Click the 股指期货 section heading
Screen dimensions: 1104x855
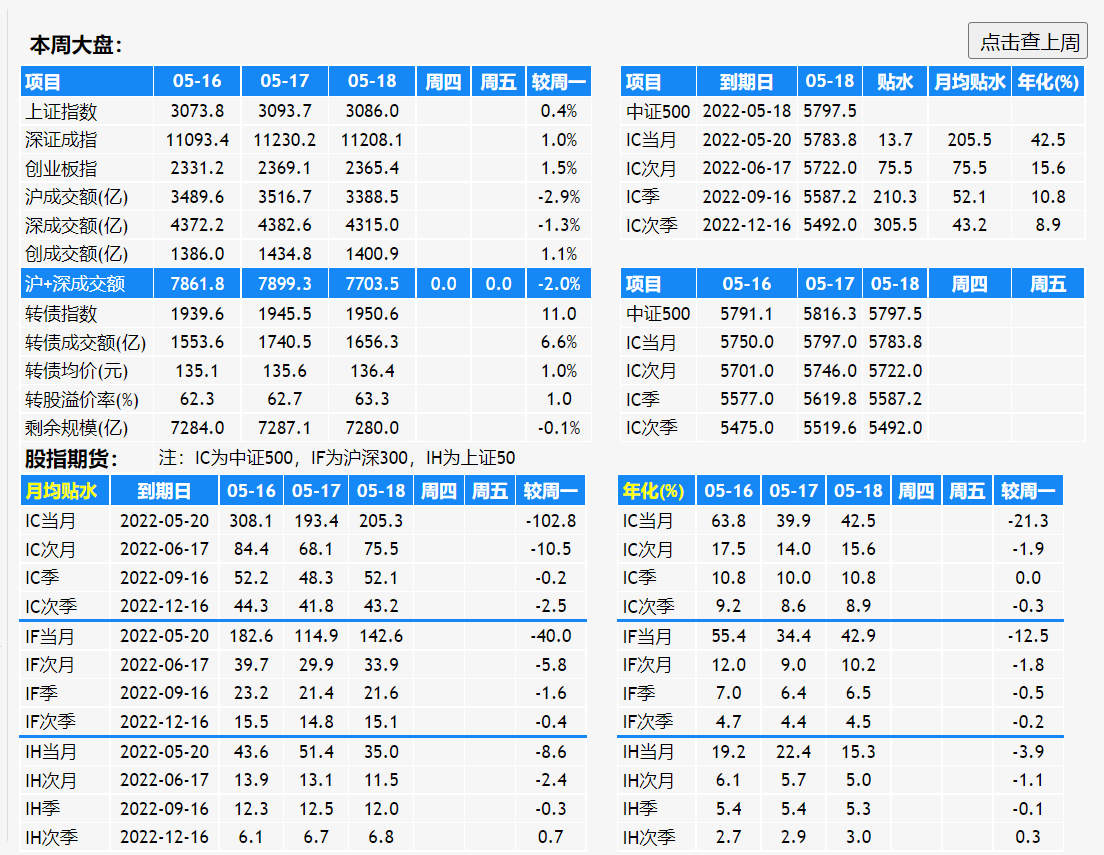71,459
